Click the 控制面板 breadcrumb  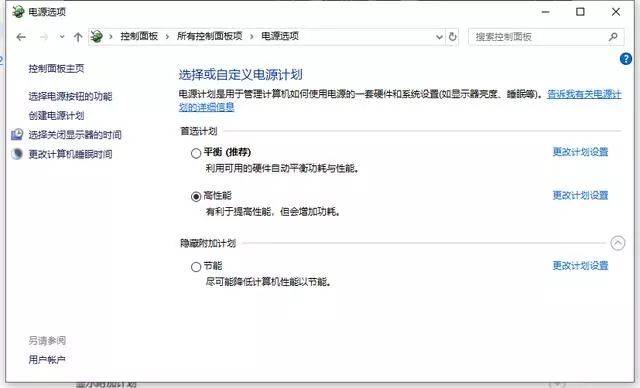(x=139, y=36)
